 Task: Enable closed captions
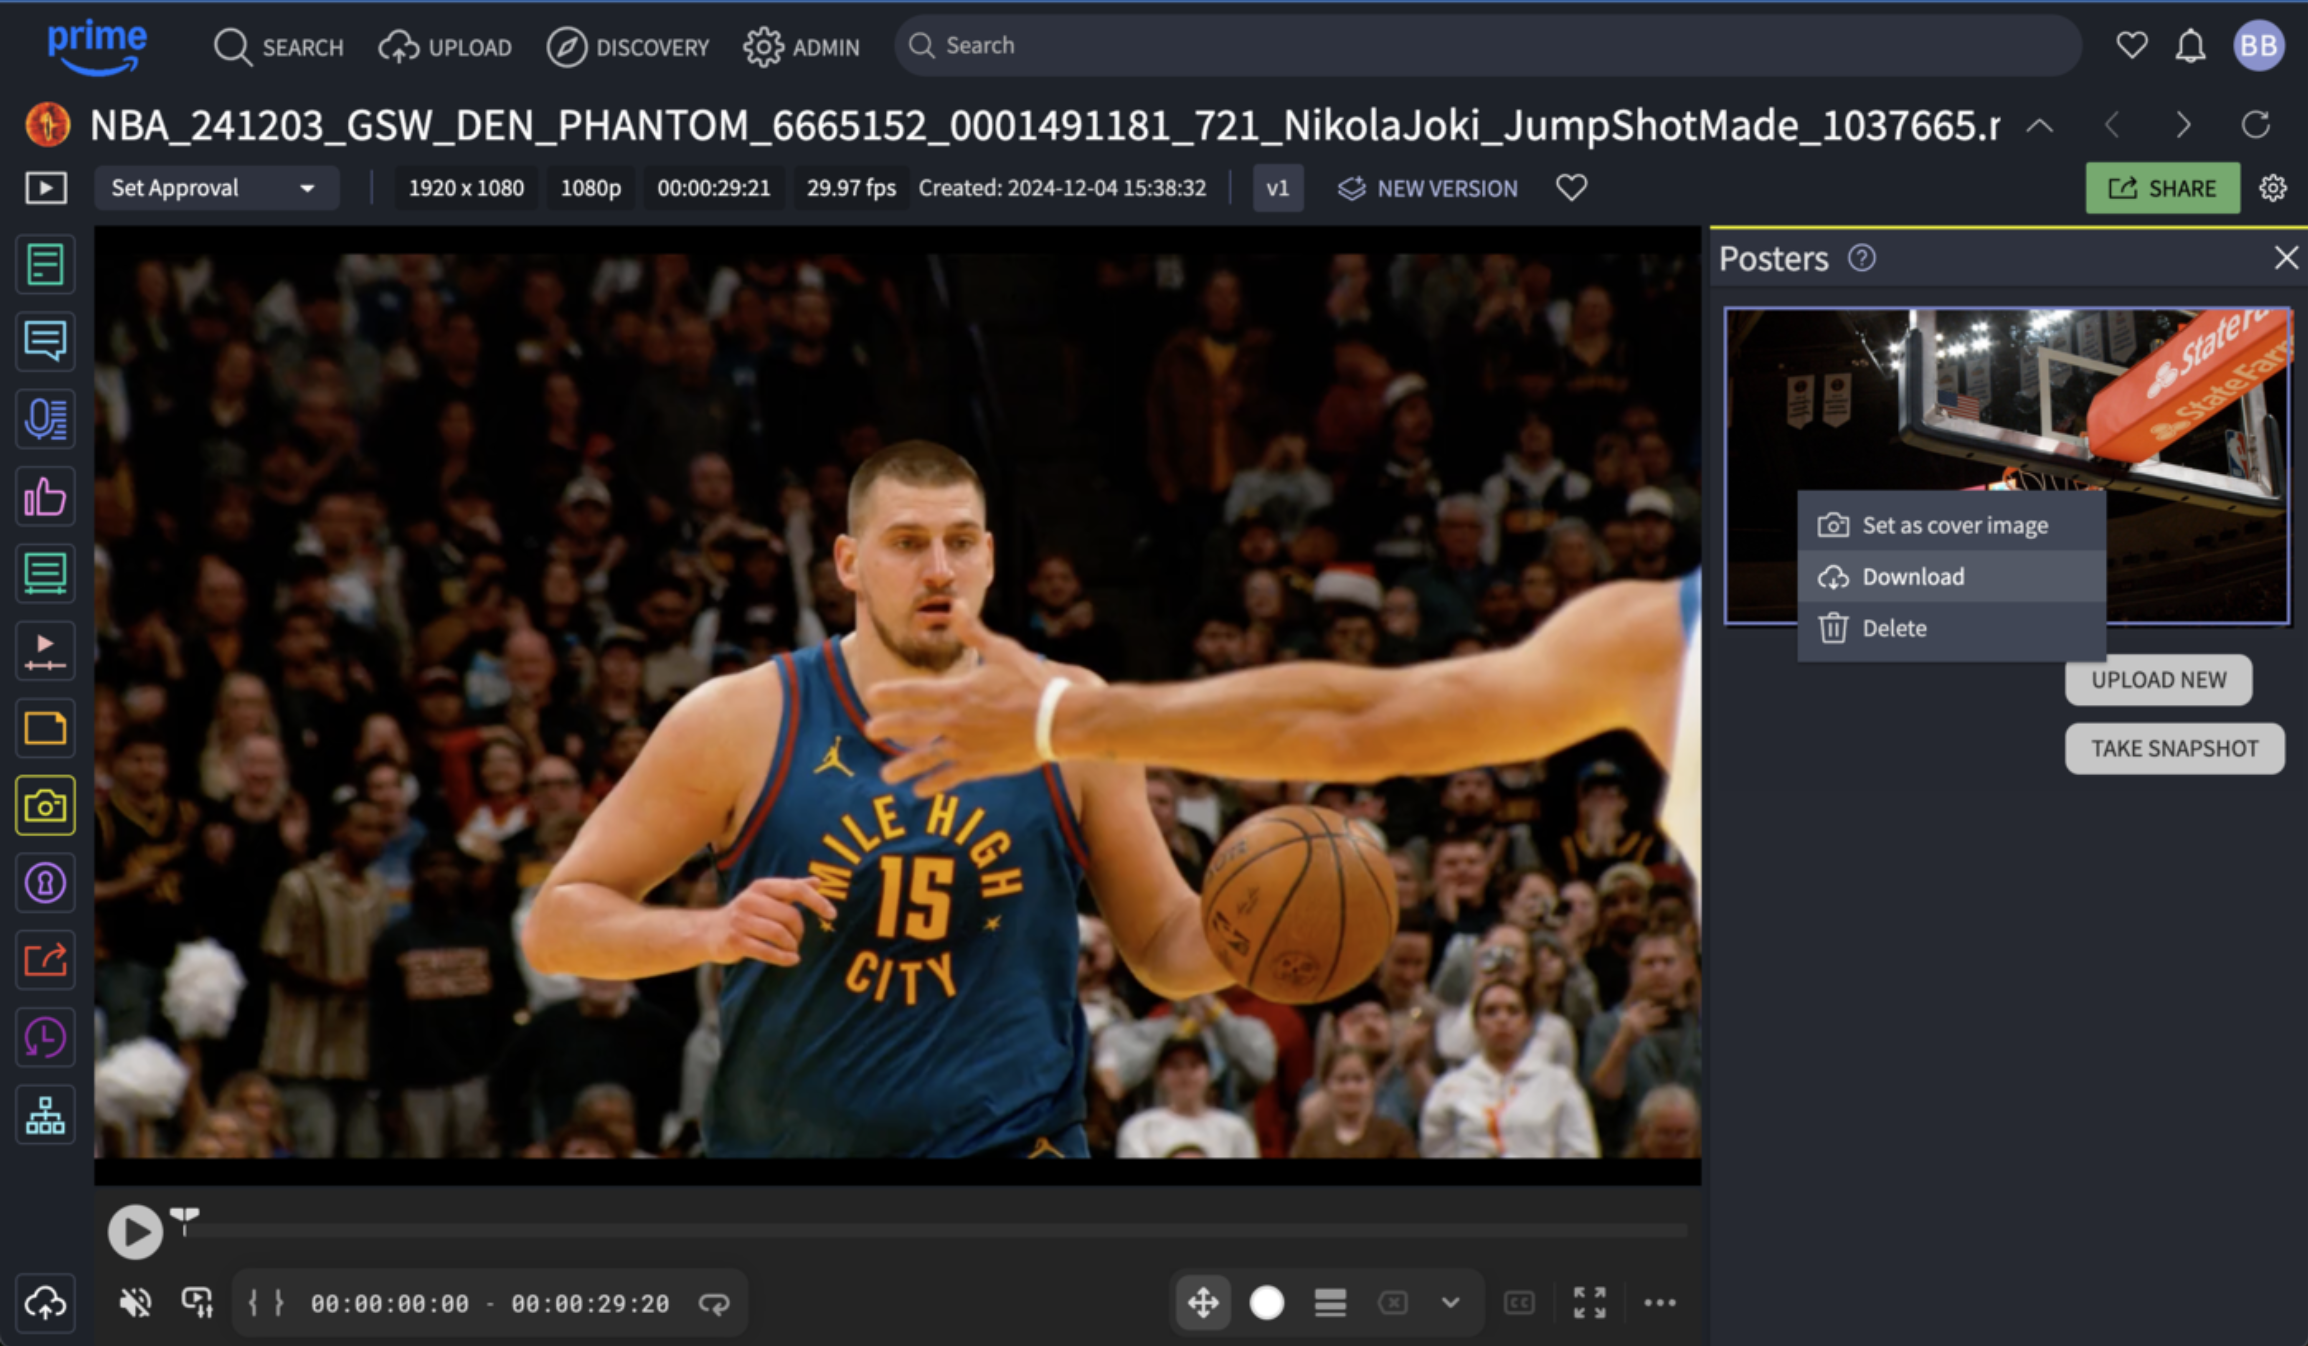click(1517, 1303)
